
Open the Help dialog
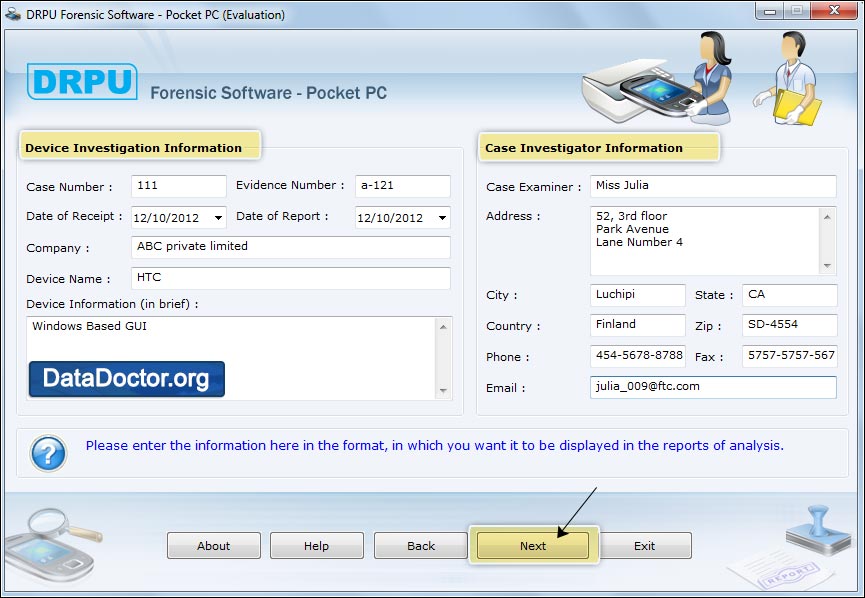[x=316, y=546]
